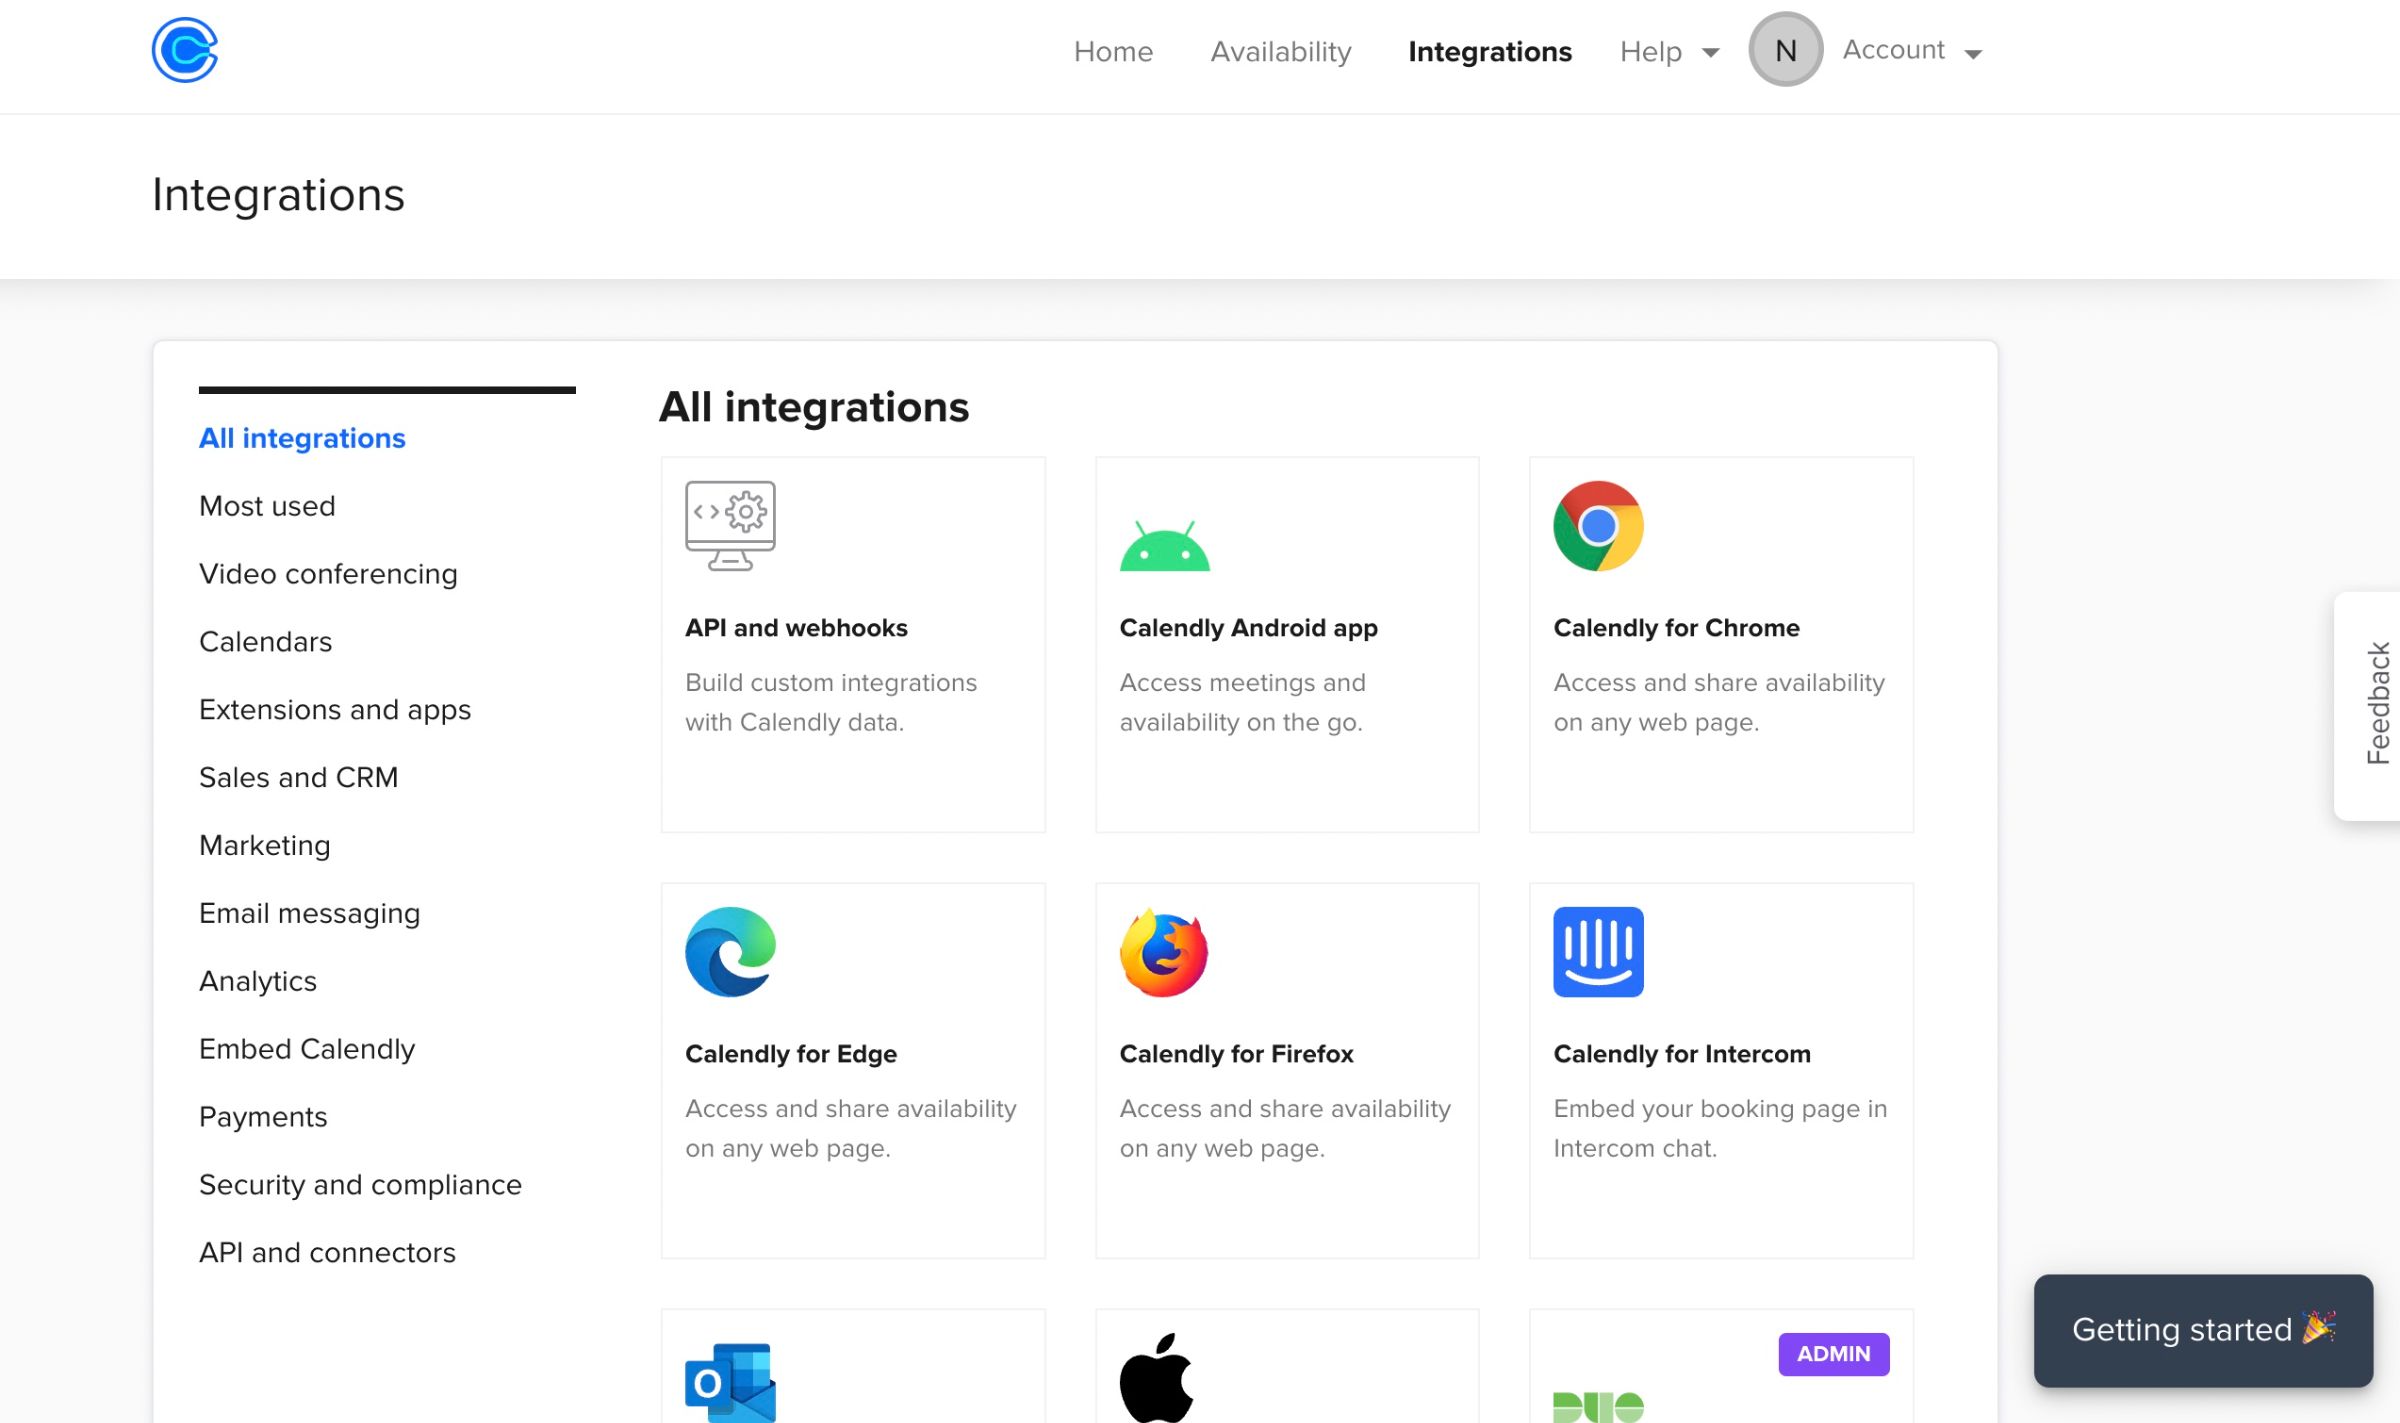Click the Intercom icon
The image size is (2400, 1423).
(1598, 952)
